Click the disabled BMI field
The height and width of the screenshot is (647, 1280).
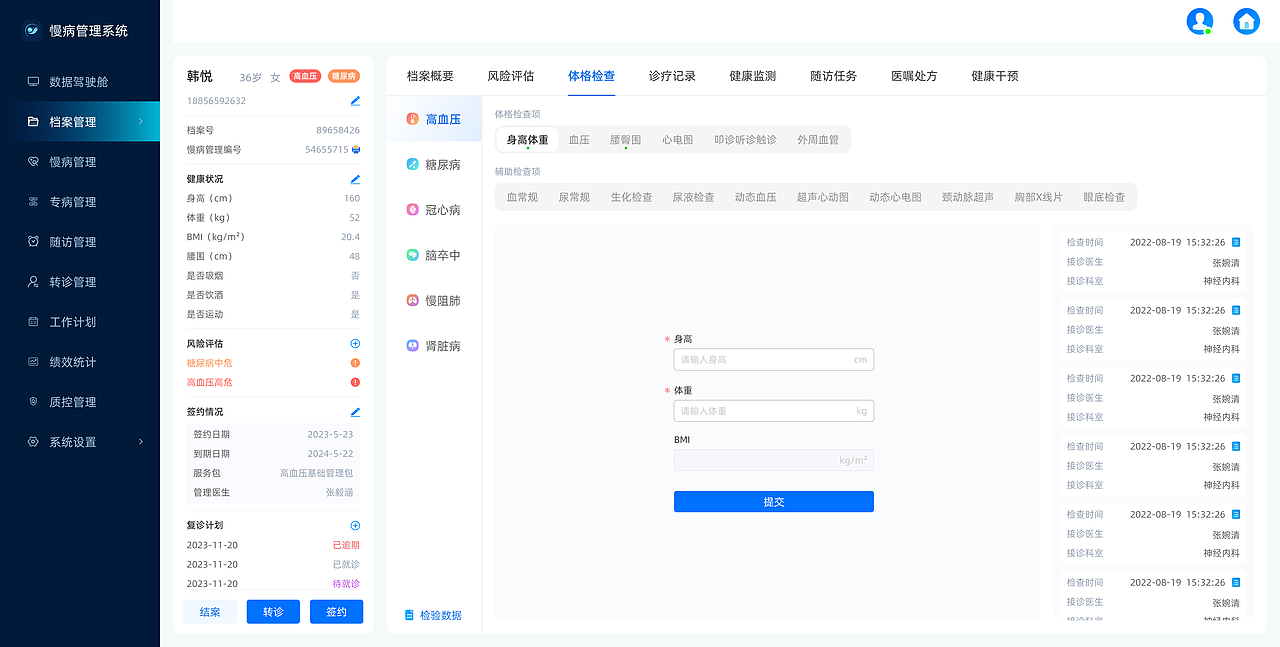774,460
